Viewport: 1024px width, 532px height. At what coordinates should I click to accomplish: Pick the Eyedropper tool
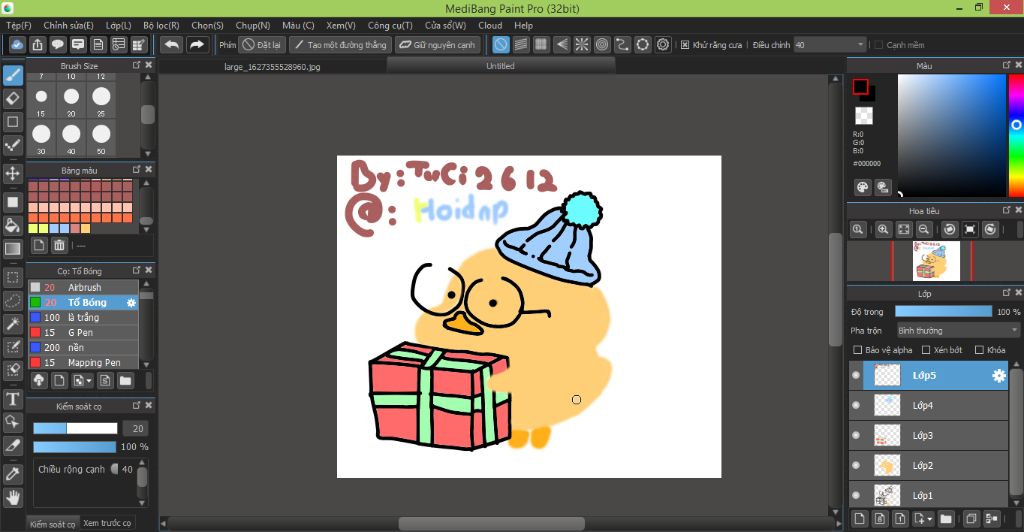(x=13, y=472)
